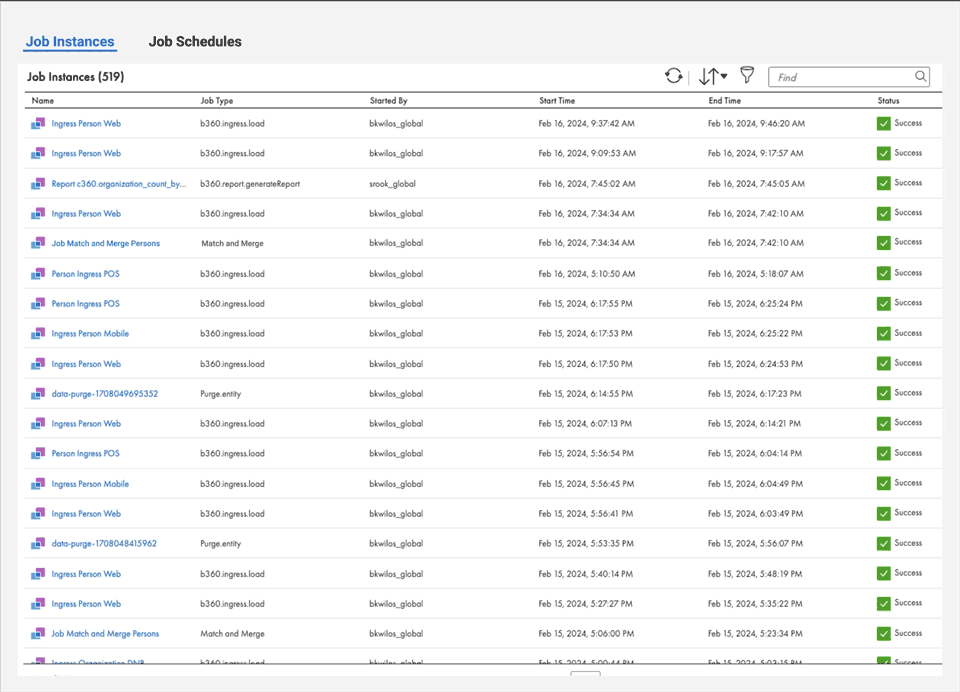Click job icon beside Report c360.organization_count_by
This screenshot has width=960, height=692.
(38, 184)
